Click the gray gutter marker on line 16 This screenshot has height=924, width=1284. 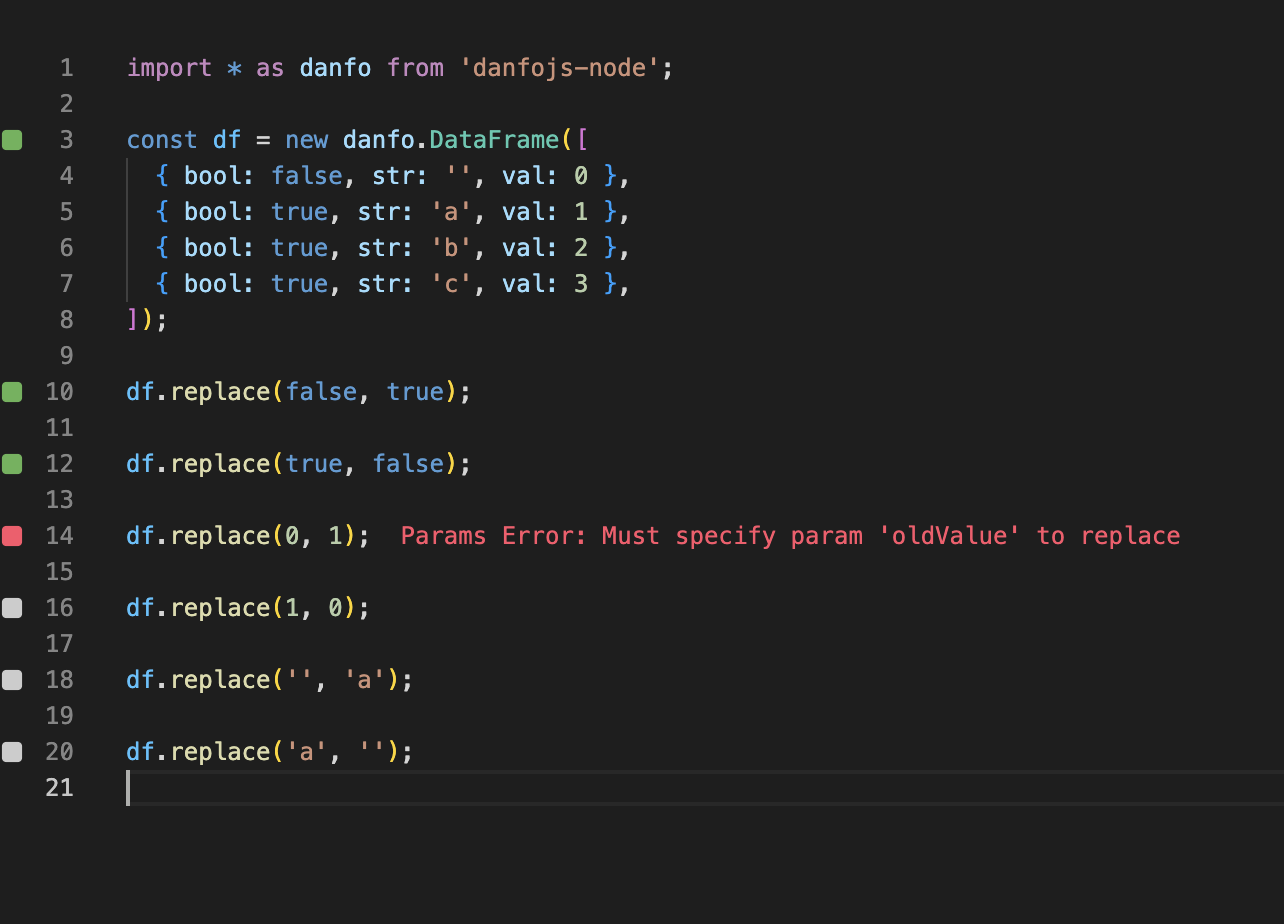(12, 608)
